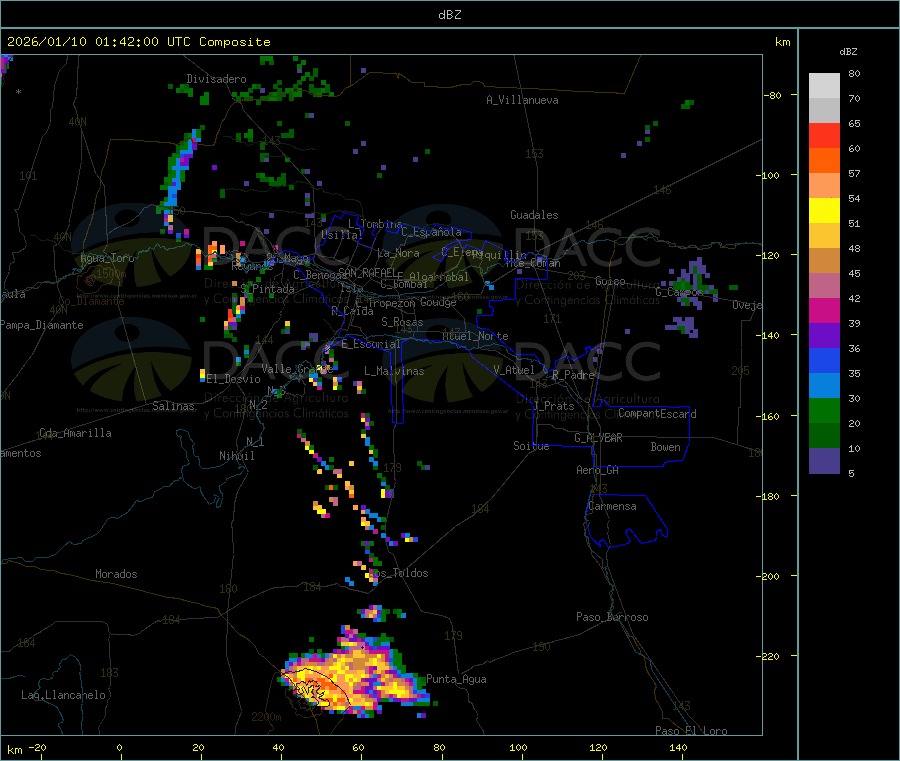Viewport: 900px width, 761px height.
Task: Click the 'Bowen' map label
Action: tap(666, 447)
